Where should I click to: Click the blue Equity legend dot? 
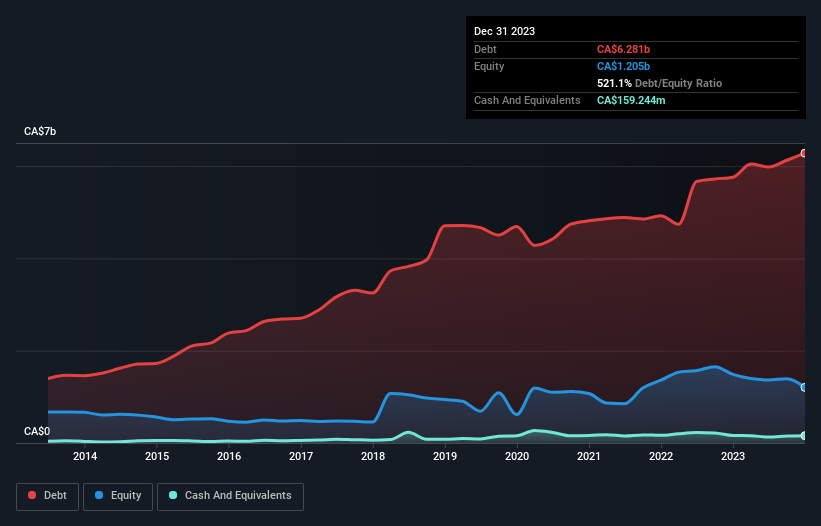click(99, 495)
